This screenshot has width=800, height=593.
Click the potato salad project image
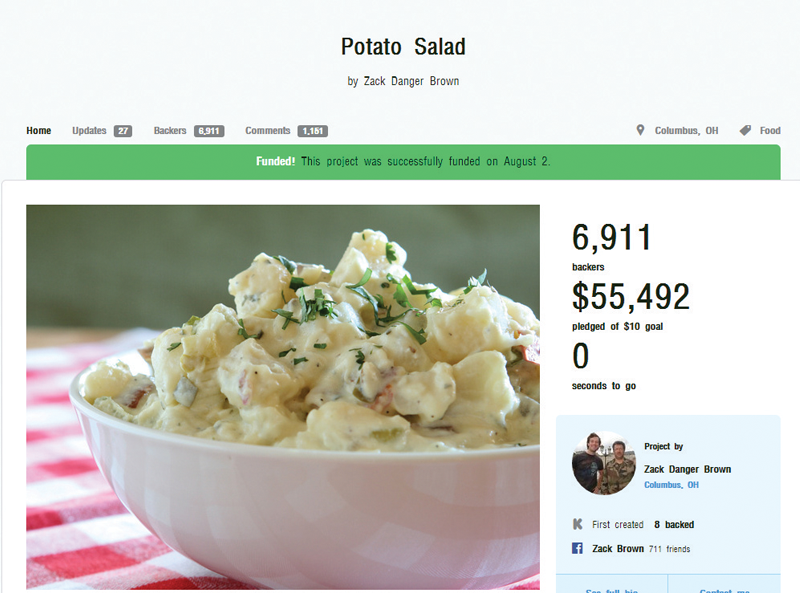click(x=283, y=397)
